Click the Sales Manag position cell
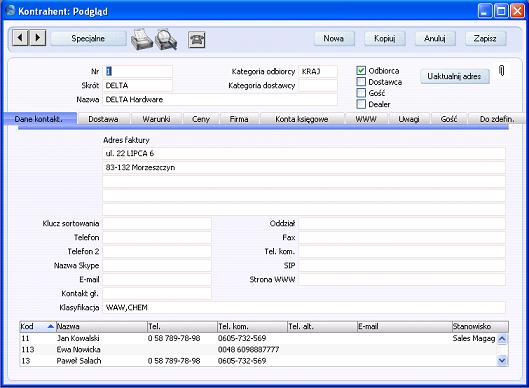Screen dimensions: 529x388 point(474,338)
